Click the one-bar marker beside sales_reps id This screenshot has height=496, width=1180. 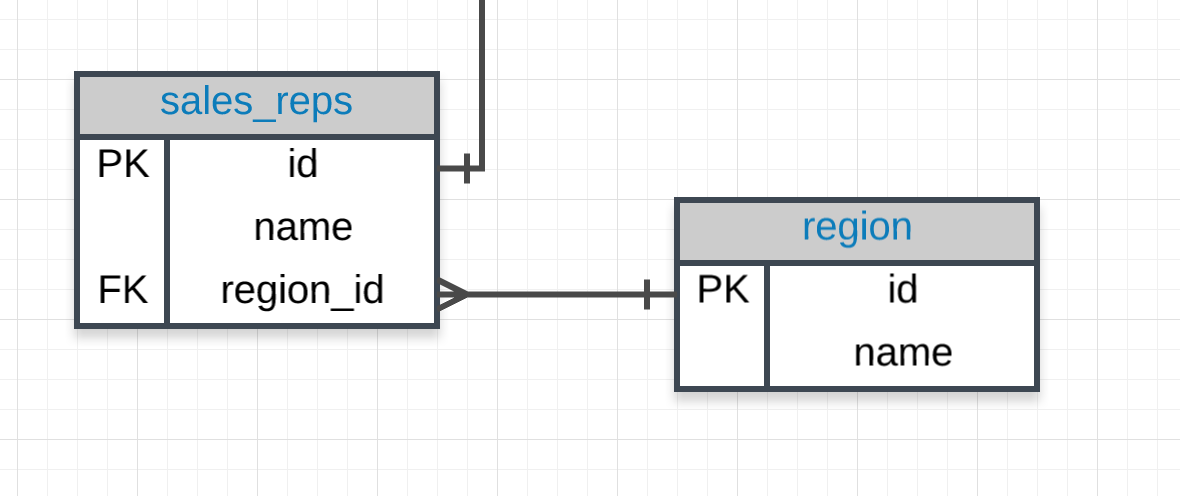click(467, 169)
